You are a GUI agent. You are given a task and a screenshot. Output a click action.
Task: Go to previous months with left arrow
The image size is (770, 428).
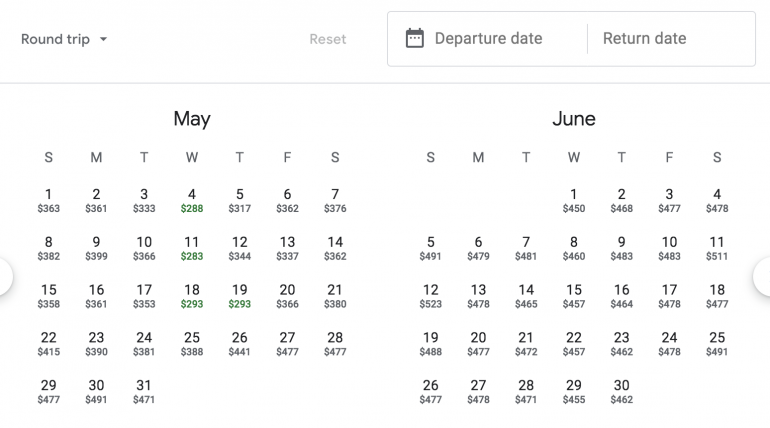4,277
